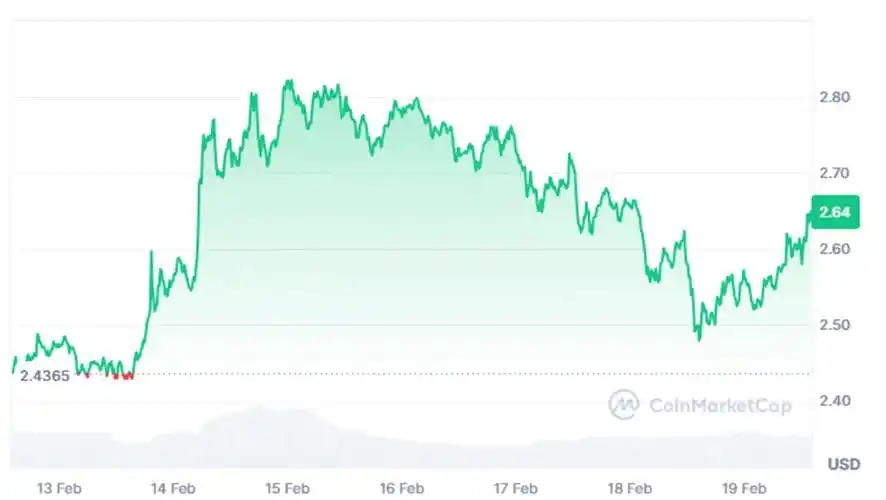Select the 16 Feb date label
This screenshot has width=886, height=500.
(x=401, y=488)
